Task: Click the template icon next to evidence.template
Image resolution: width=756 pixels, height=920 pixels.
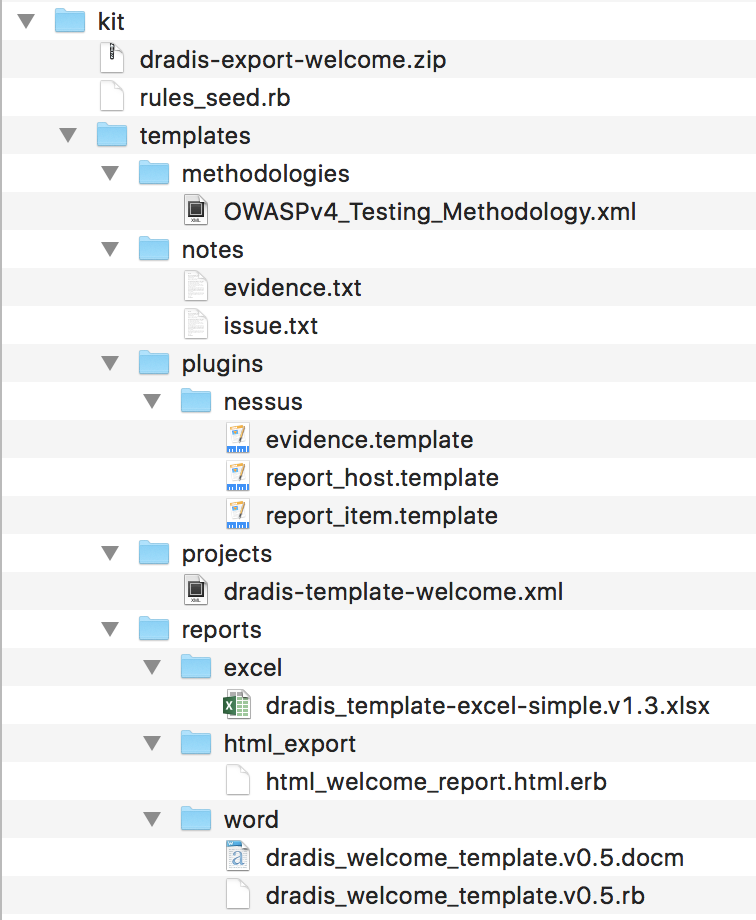Action: pyautogui.click(x=237, y=440)
